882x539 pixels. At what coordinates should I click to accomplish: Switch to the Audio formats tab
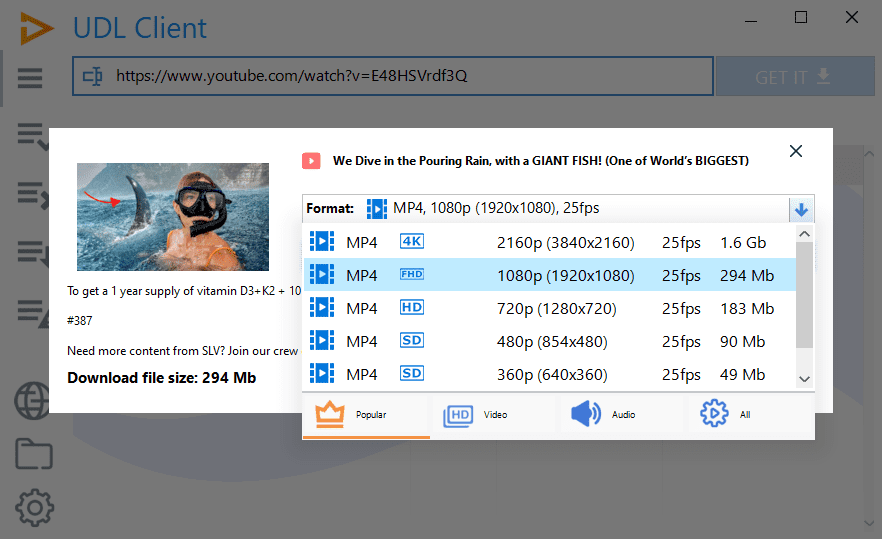pos(622,415)
